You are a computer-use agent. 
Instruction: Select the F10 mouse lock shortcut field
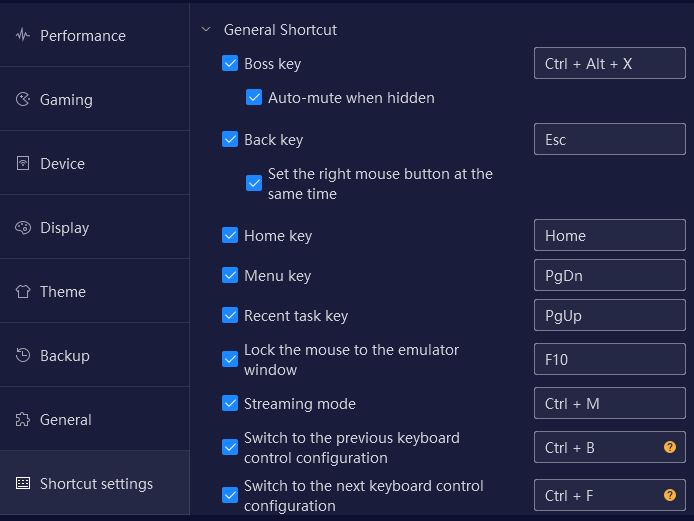click(609, 359)
